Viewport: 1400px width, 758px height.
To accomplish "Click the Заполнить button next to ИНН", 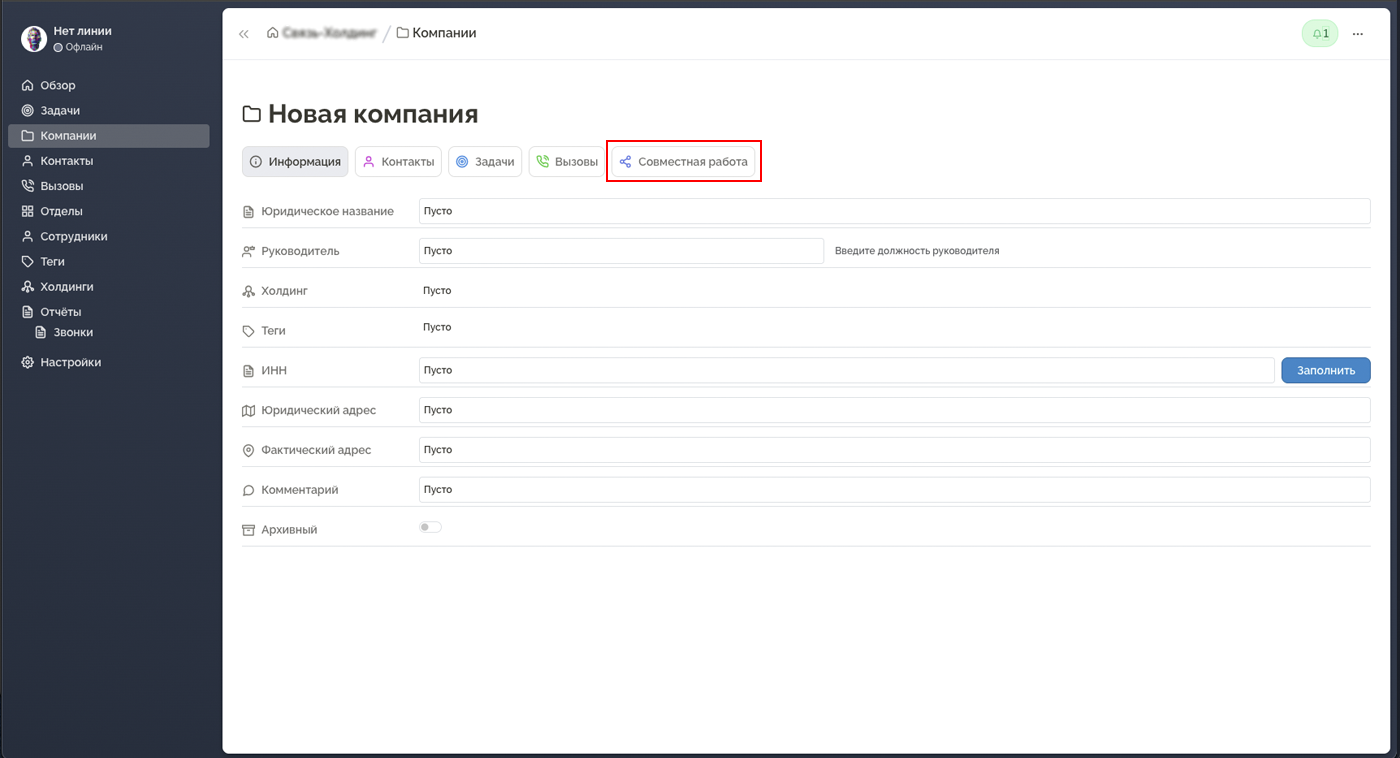I will pyautogui.click(x=1326, y=369).
